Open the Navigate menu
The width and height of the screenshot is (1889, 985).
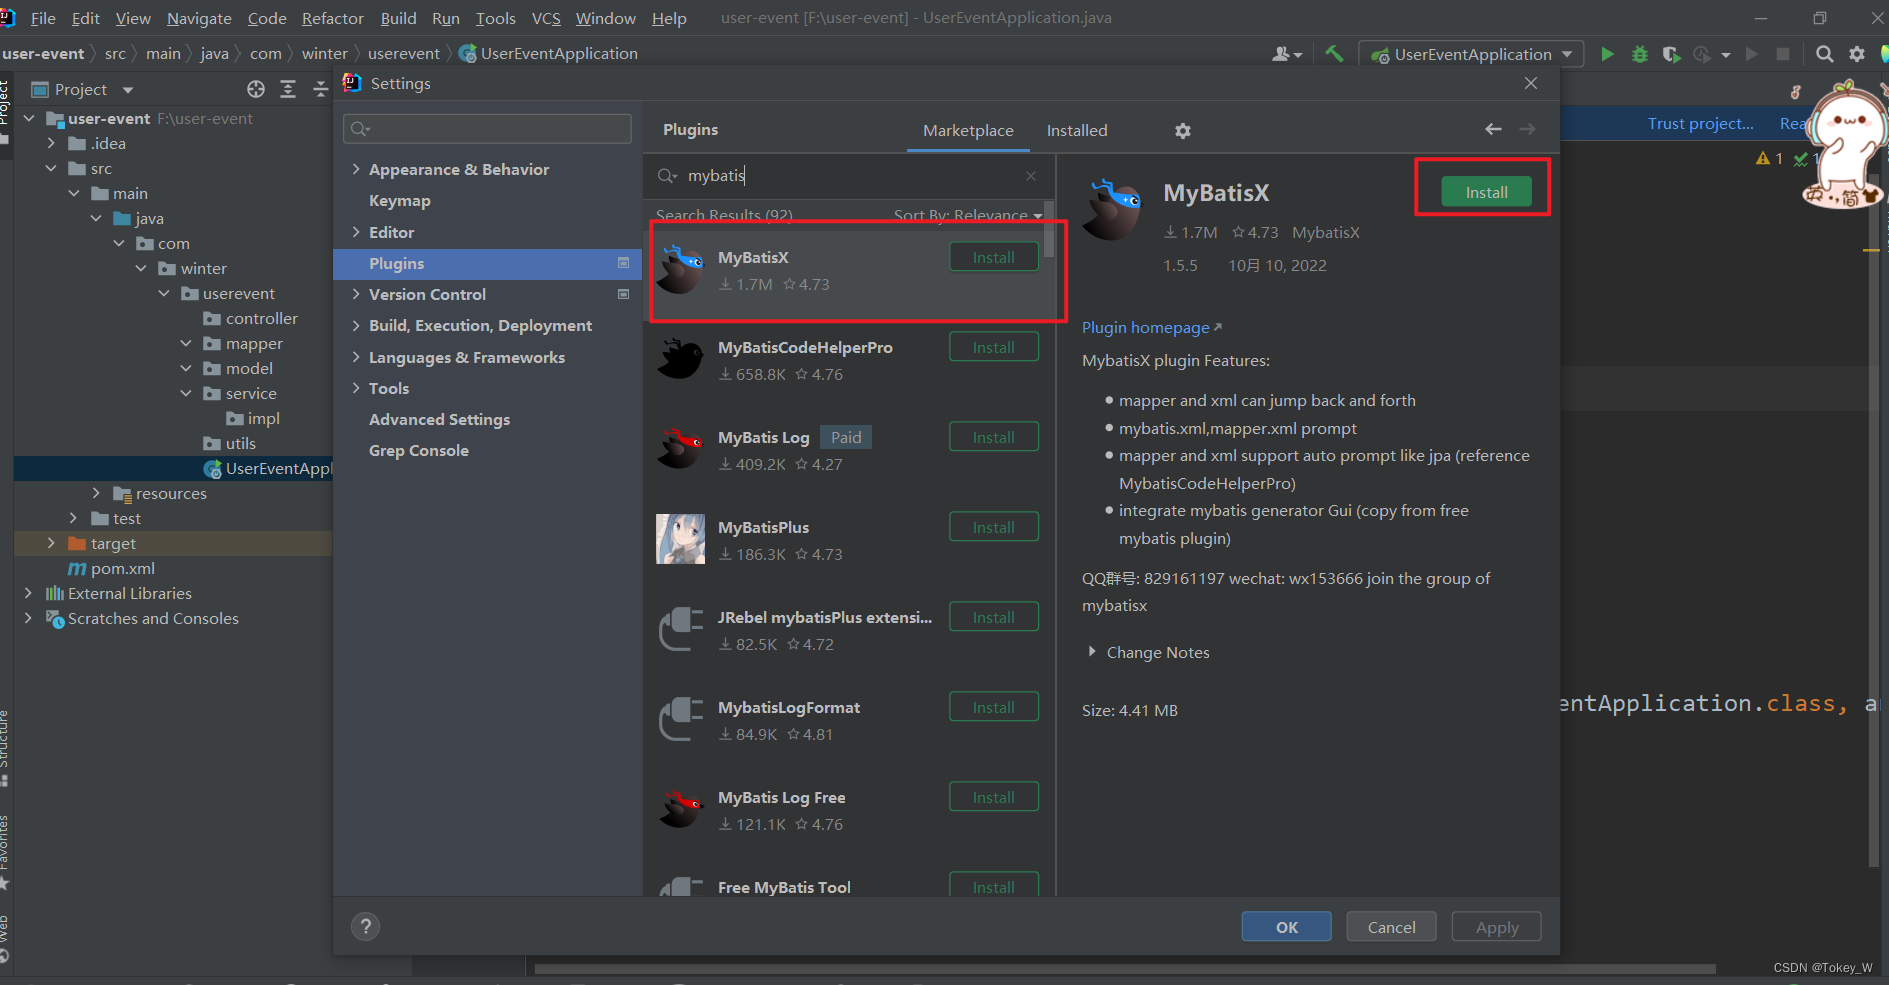(199, 18)
